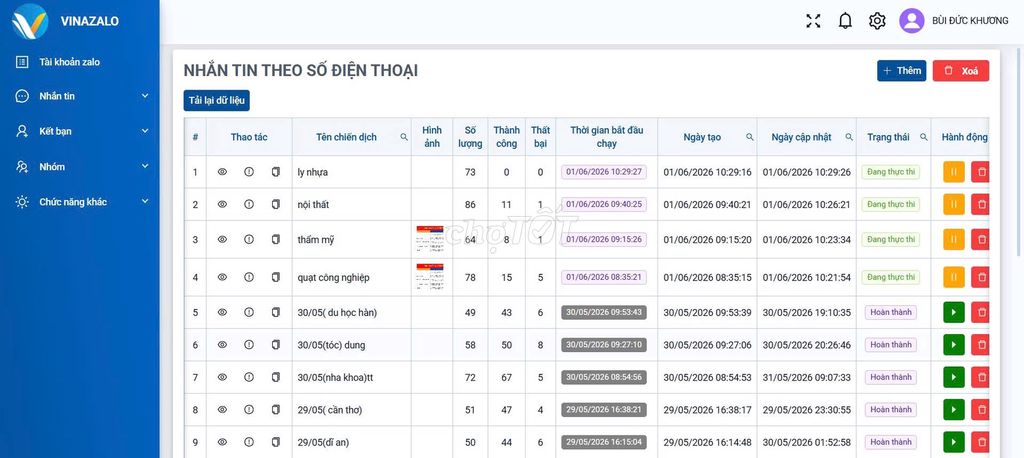
Task: Click the 'Thêm' button
Action: [x=901, y=71]
